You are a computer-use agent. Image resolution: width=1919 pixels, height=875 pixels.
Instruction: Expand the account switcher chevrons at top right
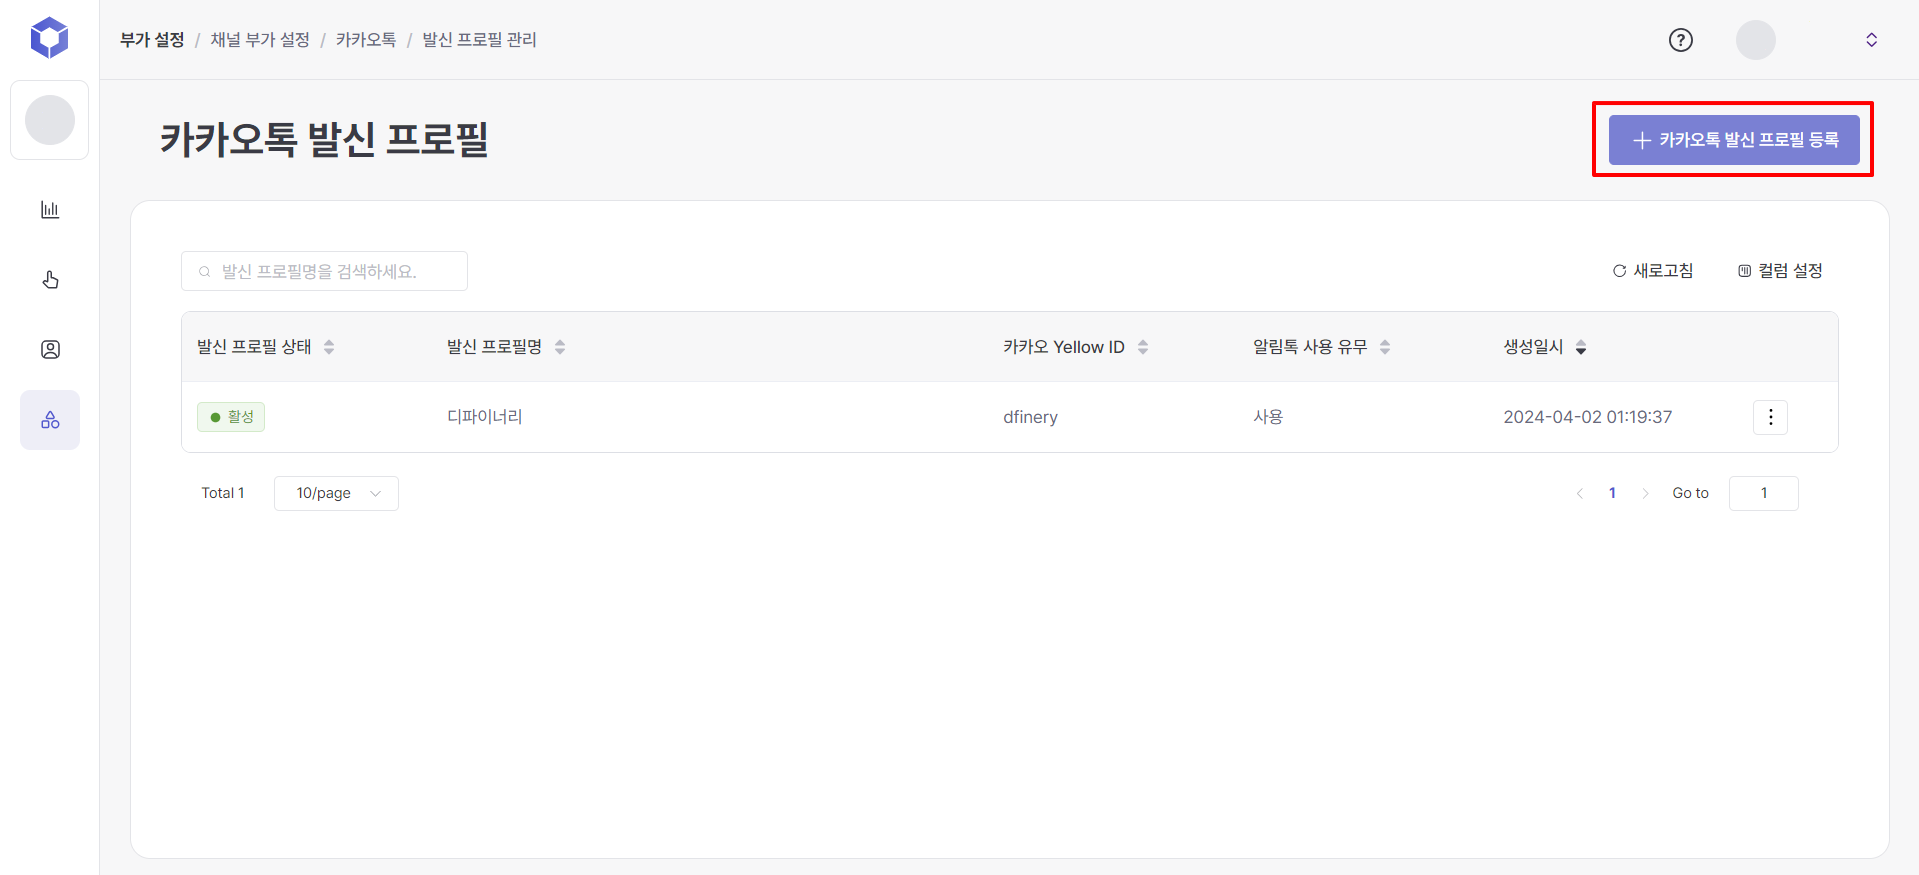(1871, 40)
